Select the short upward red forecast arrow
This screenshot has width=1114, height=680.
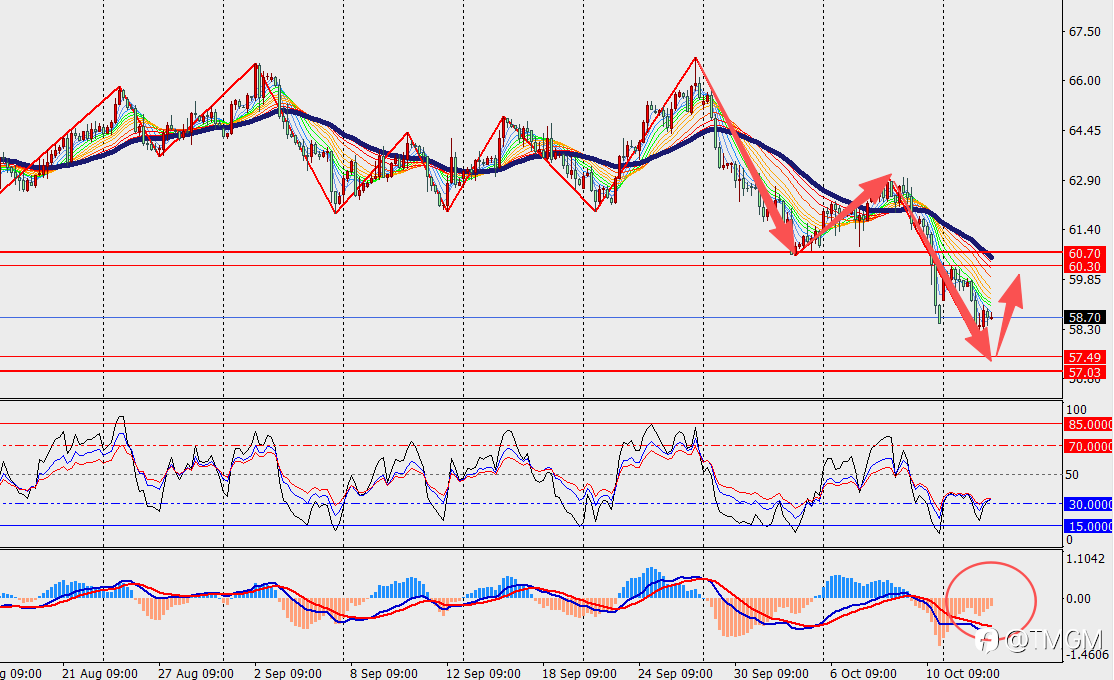(1009, 315)
